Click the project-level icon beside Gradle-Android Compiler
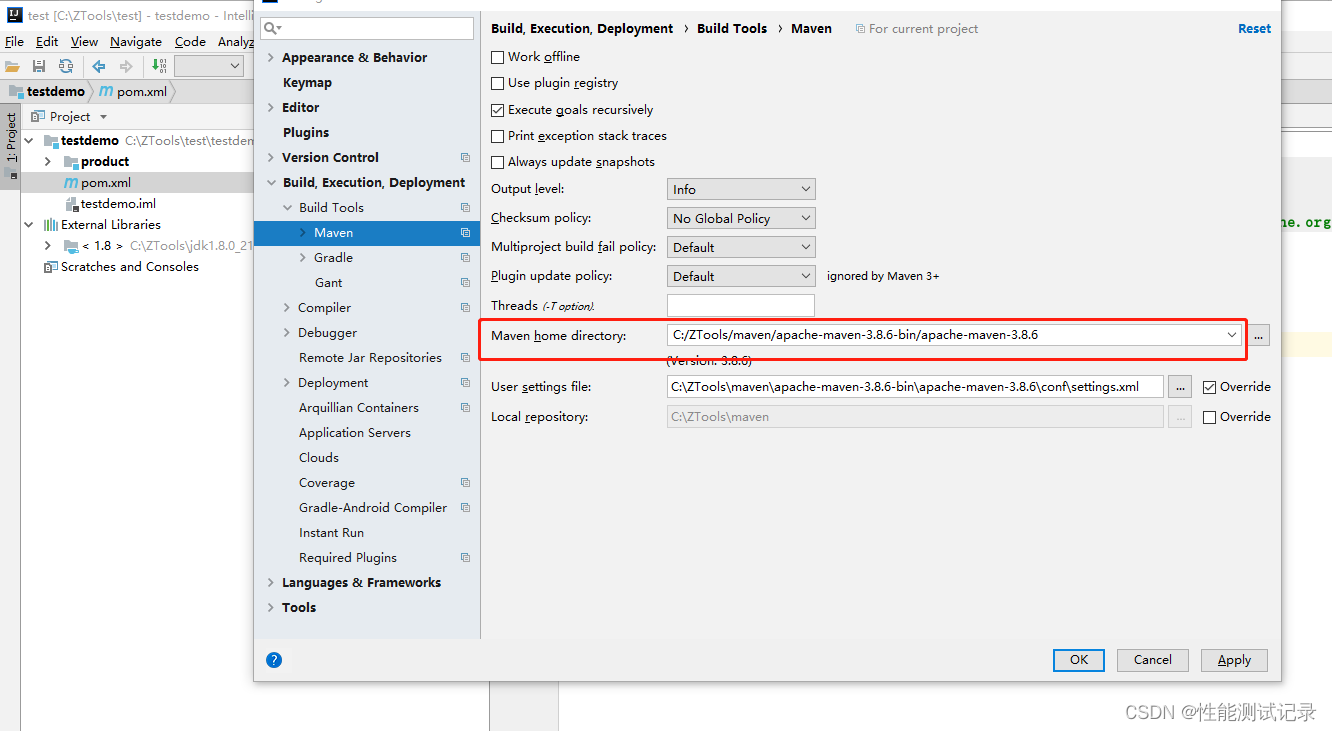Image resolution: width=1332 pixels, height=731 pixels. click(465, 508)
